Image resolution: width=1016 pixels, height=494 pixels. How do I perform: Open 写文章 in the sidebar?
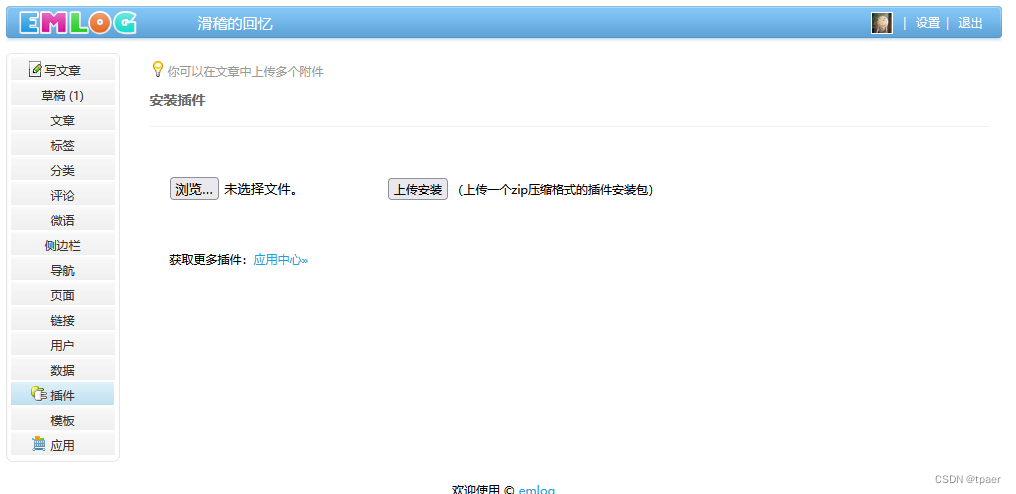pyautogui.click(x=63, y=70)
